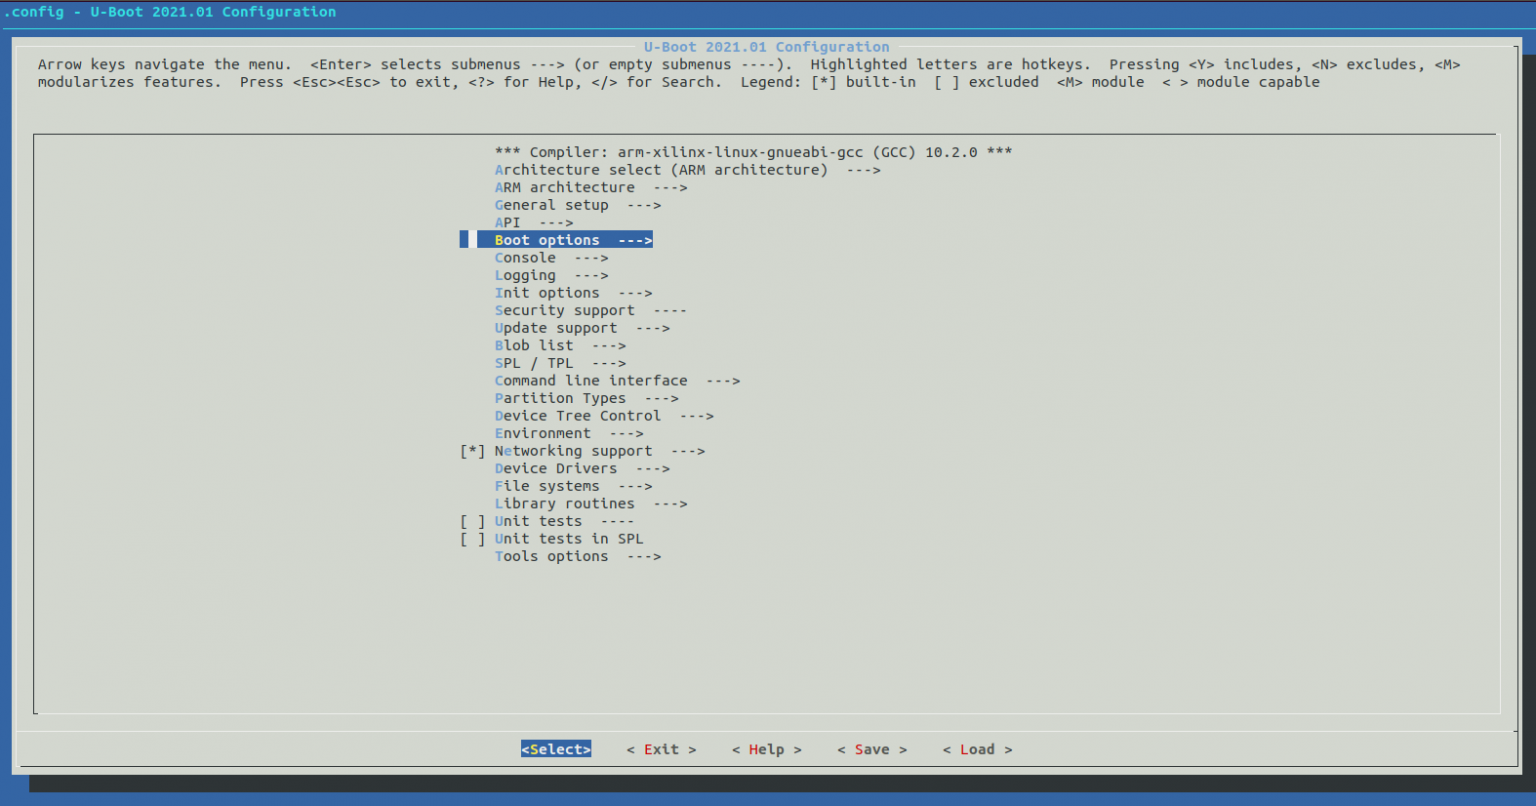
Task: Enable the Unit tests option
Action: click(538, 520)
